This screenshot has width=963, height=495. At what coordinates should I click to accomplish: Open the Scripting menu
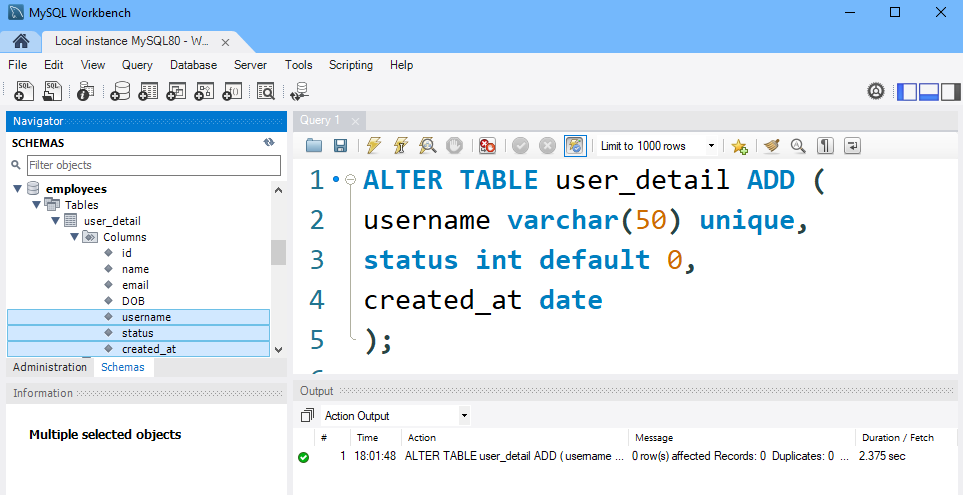[x=351, y=64]
